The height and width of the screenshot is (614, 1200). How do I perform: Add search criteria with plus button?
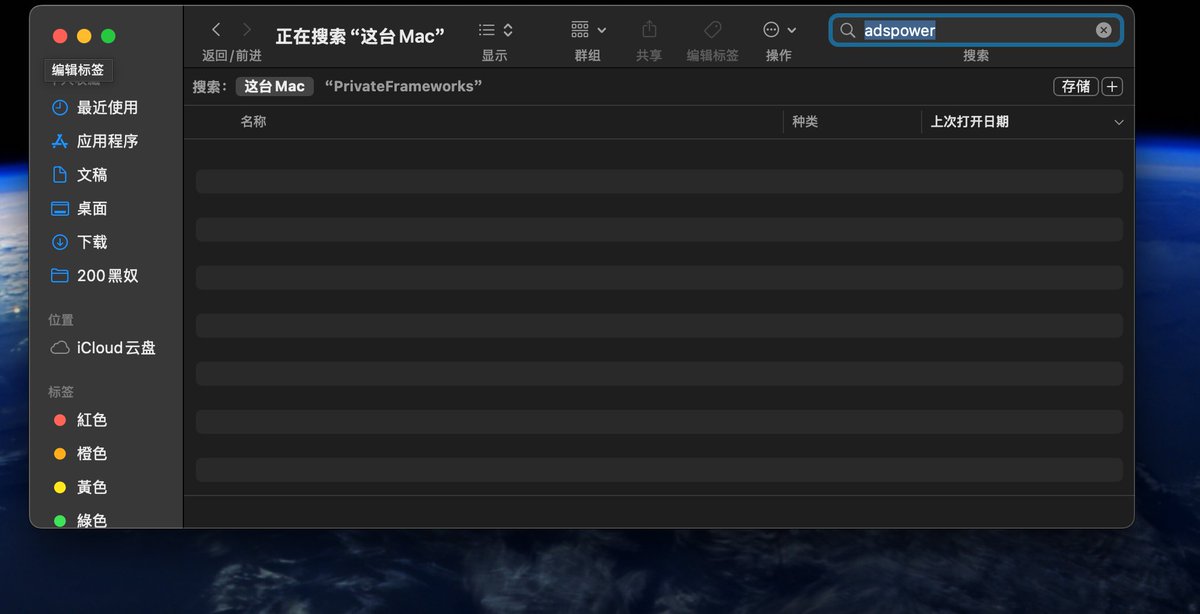click(x=1112, y=87)
